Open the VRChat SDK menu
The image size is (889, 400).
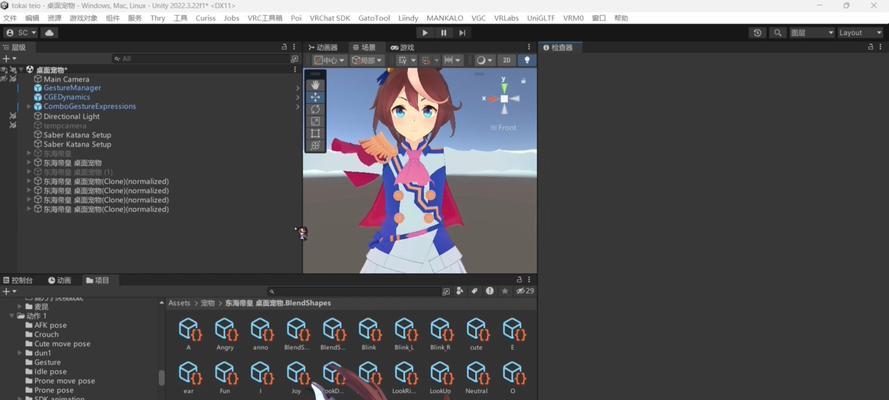tap(330, 18)
